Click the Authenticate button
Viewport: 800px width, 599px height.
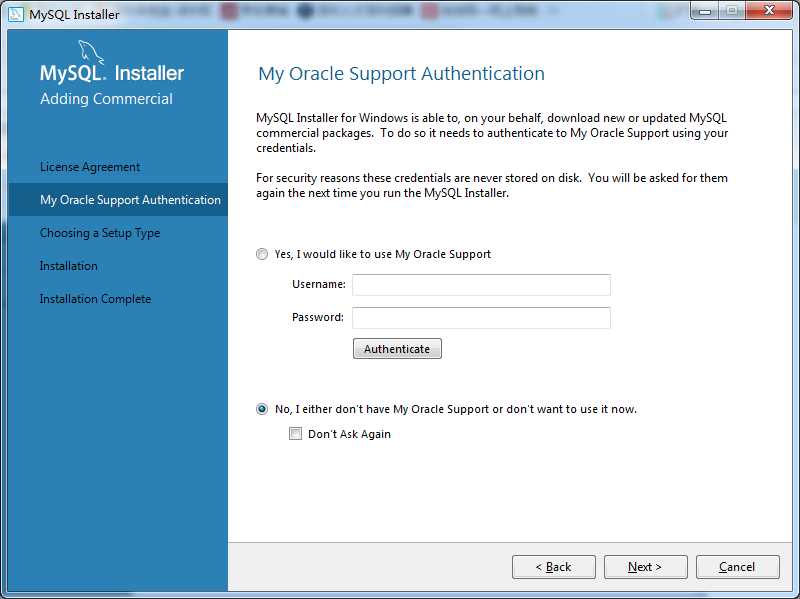point(397,349)
